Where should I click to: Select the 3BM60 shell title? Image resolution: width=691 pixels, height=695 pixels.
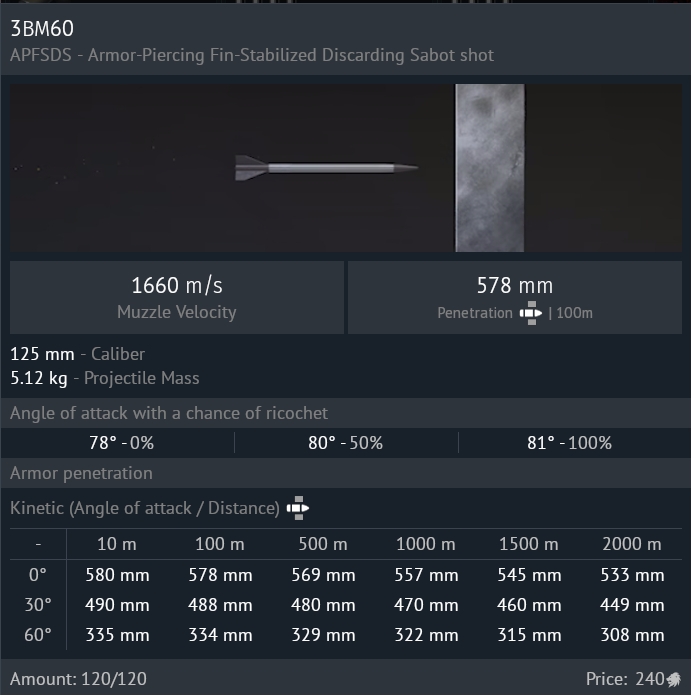[x=42, y=29]
